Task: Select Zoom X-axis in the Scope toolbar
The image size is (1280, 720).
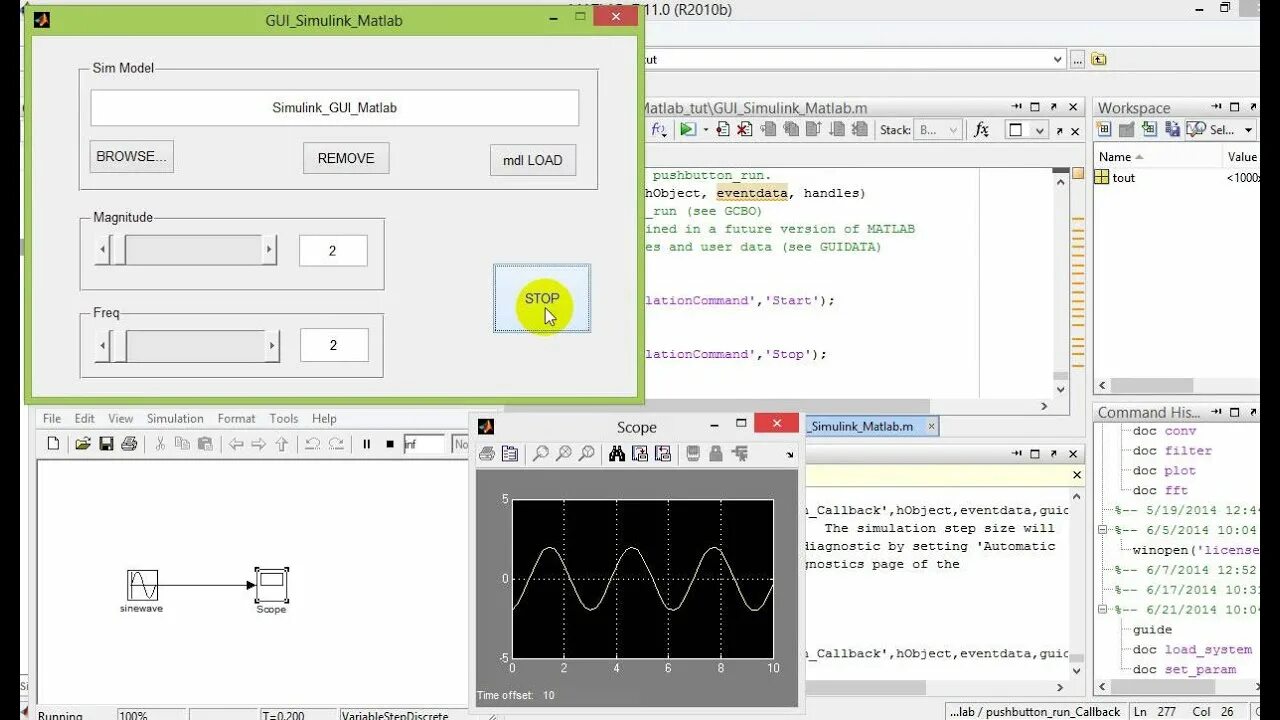Action: [564, 454]
